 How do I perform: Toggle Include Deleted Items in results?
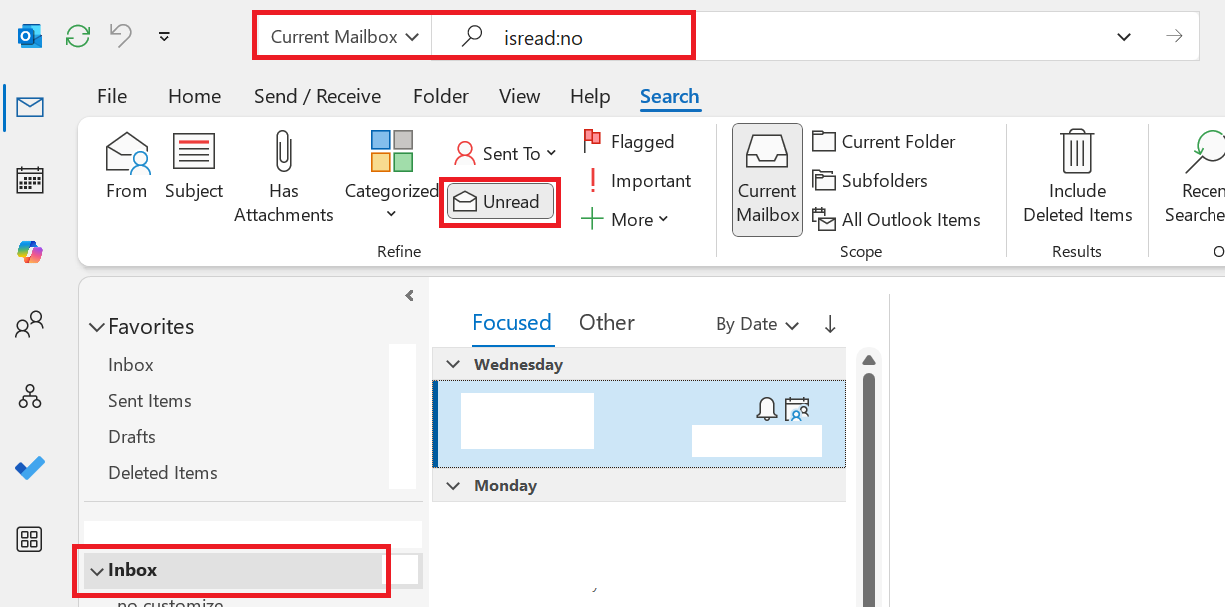click(1077, 178)
